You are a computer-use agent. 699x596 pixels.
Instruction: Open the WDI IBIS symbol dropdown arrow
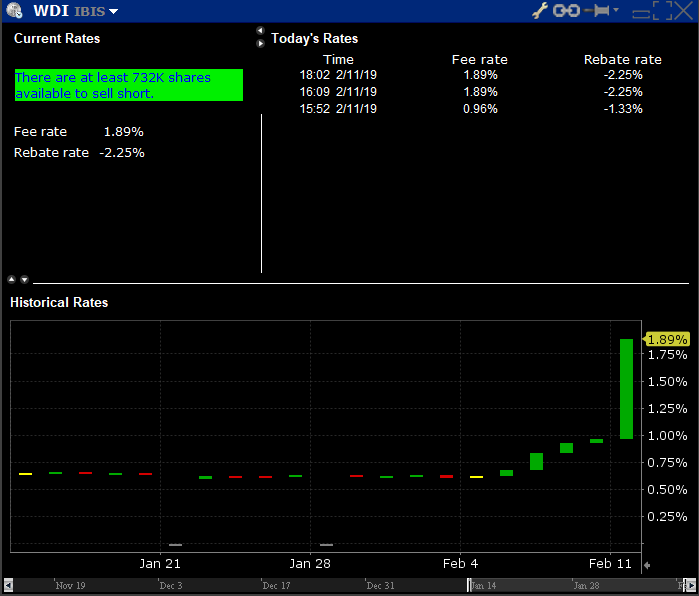[x=114, y=11]
